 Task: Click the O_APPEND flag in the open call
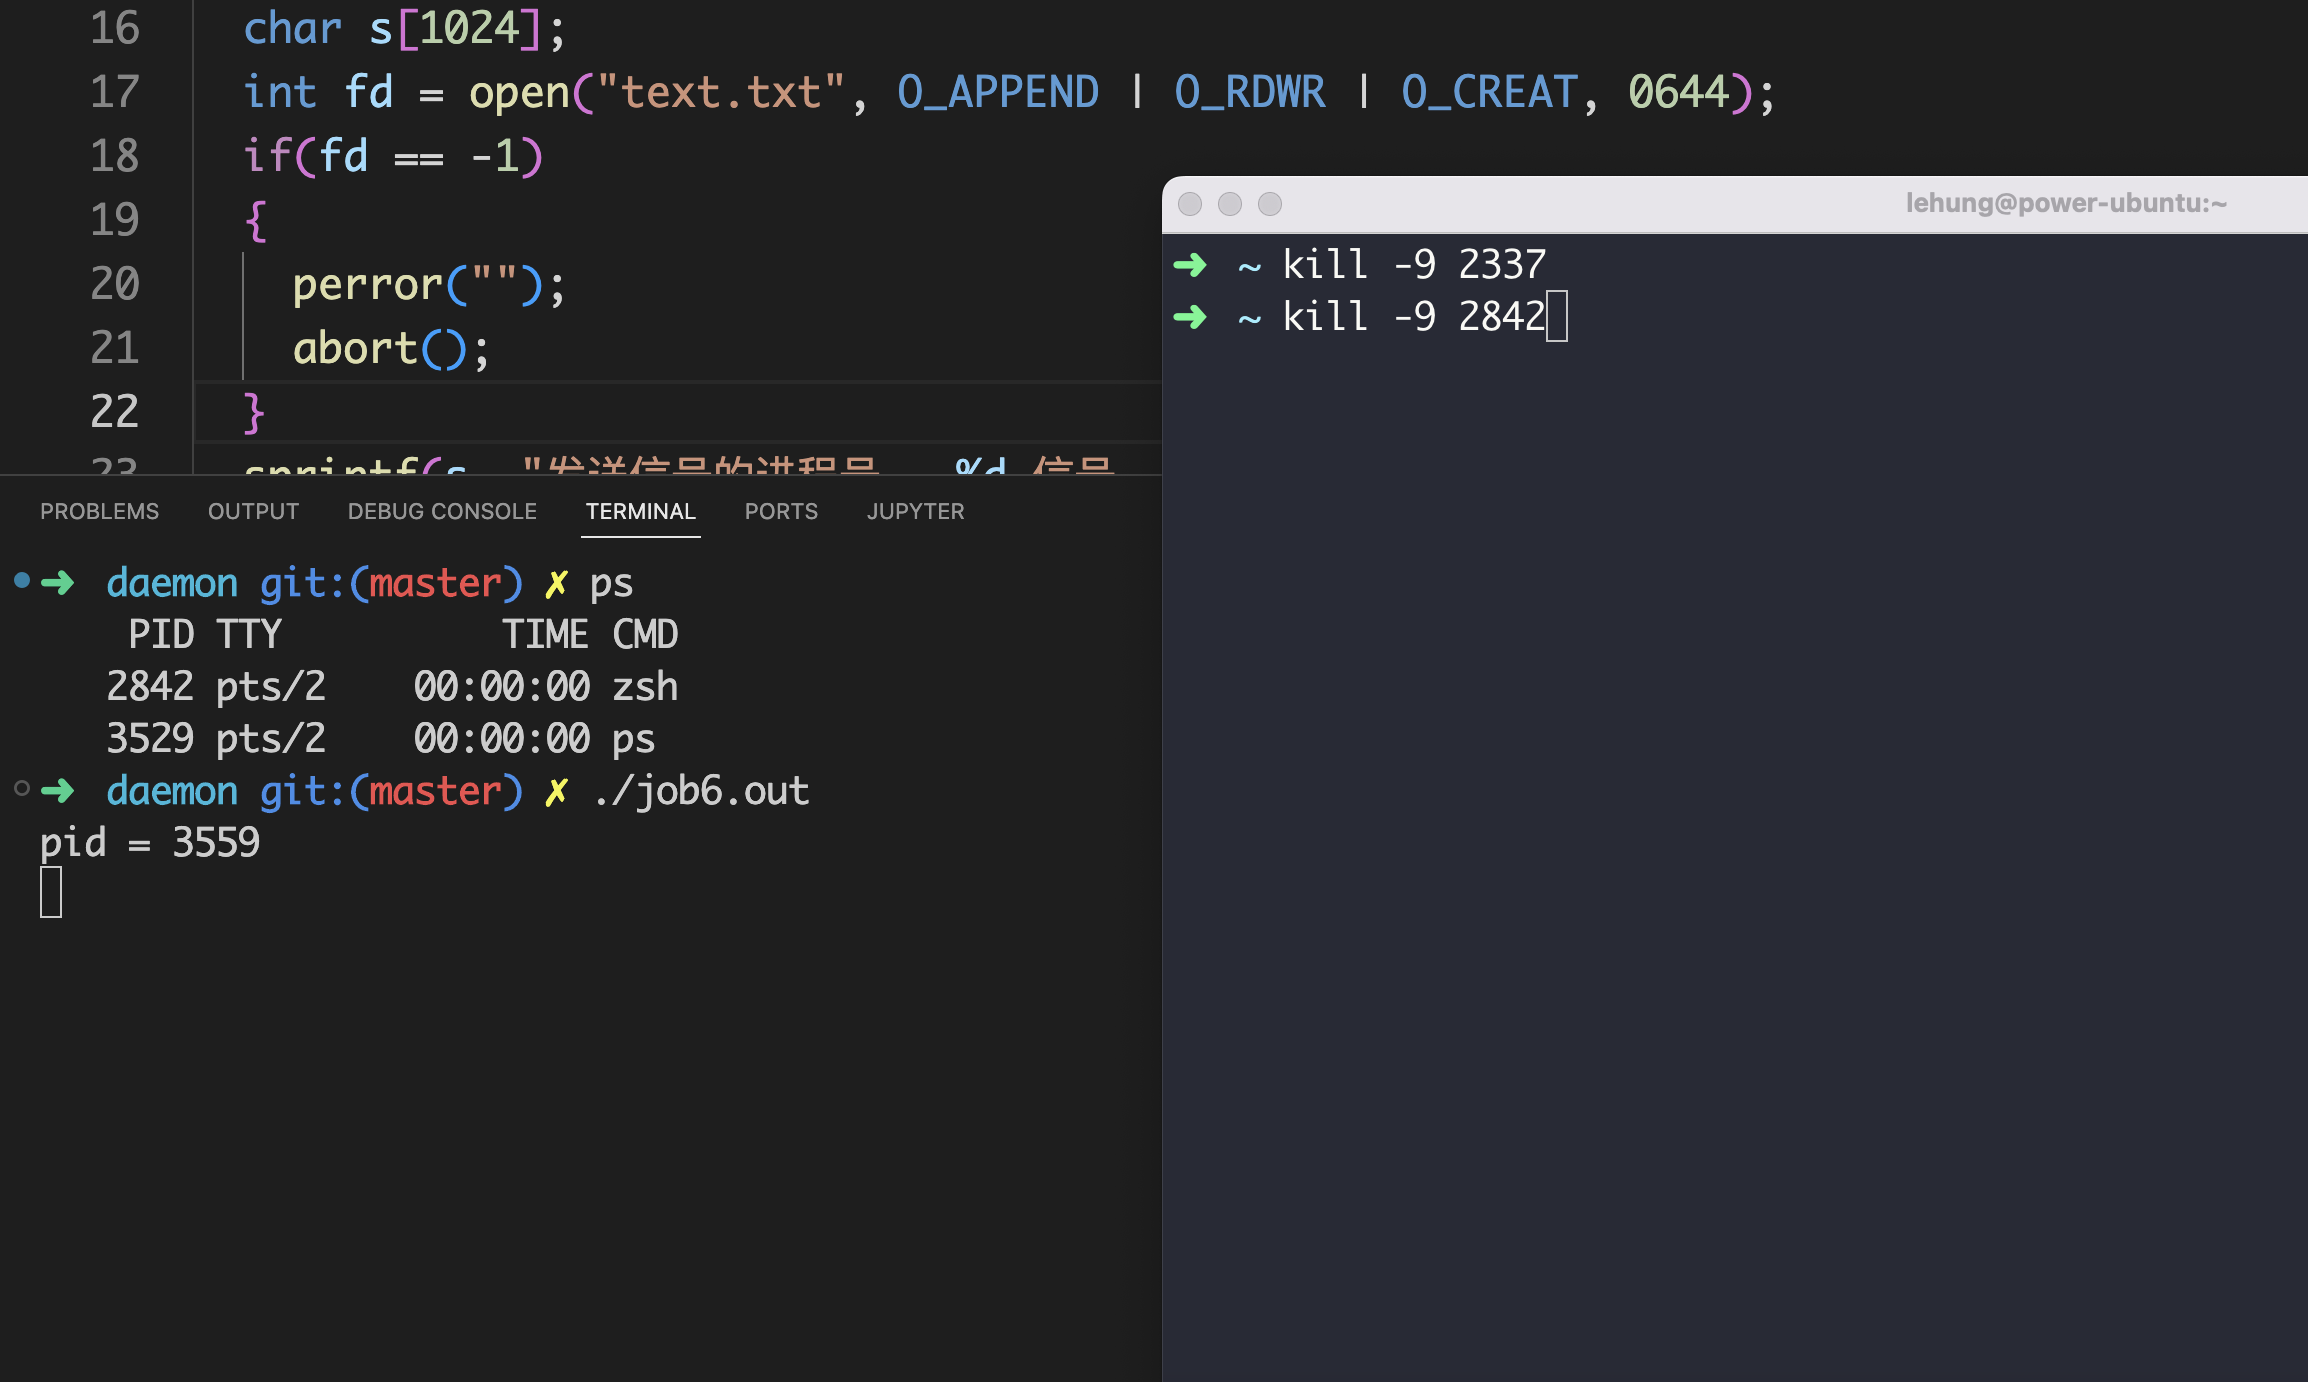[997, 92]
